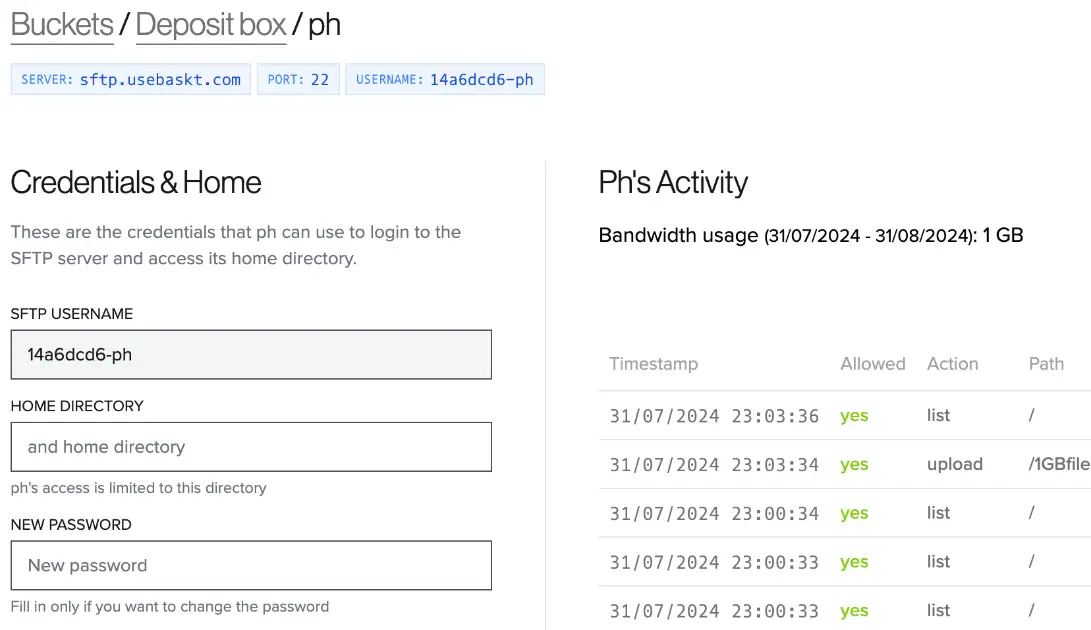Click the 'upload' action entry
Image resolution: width=1091 pixels, height=630 pixels.
point(954,464)
